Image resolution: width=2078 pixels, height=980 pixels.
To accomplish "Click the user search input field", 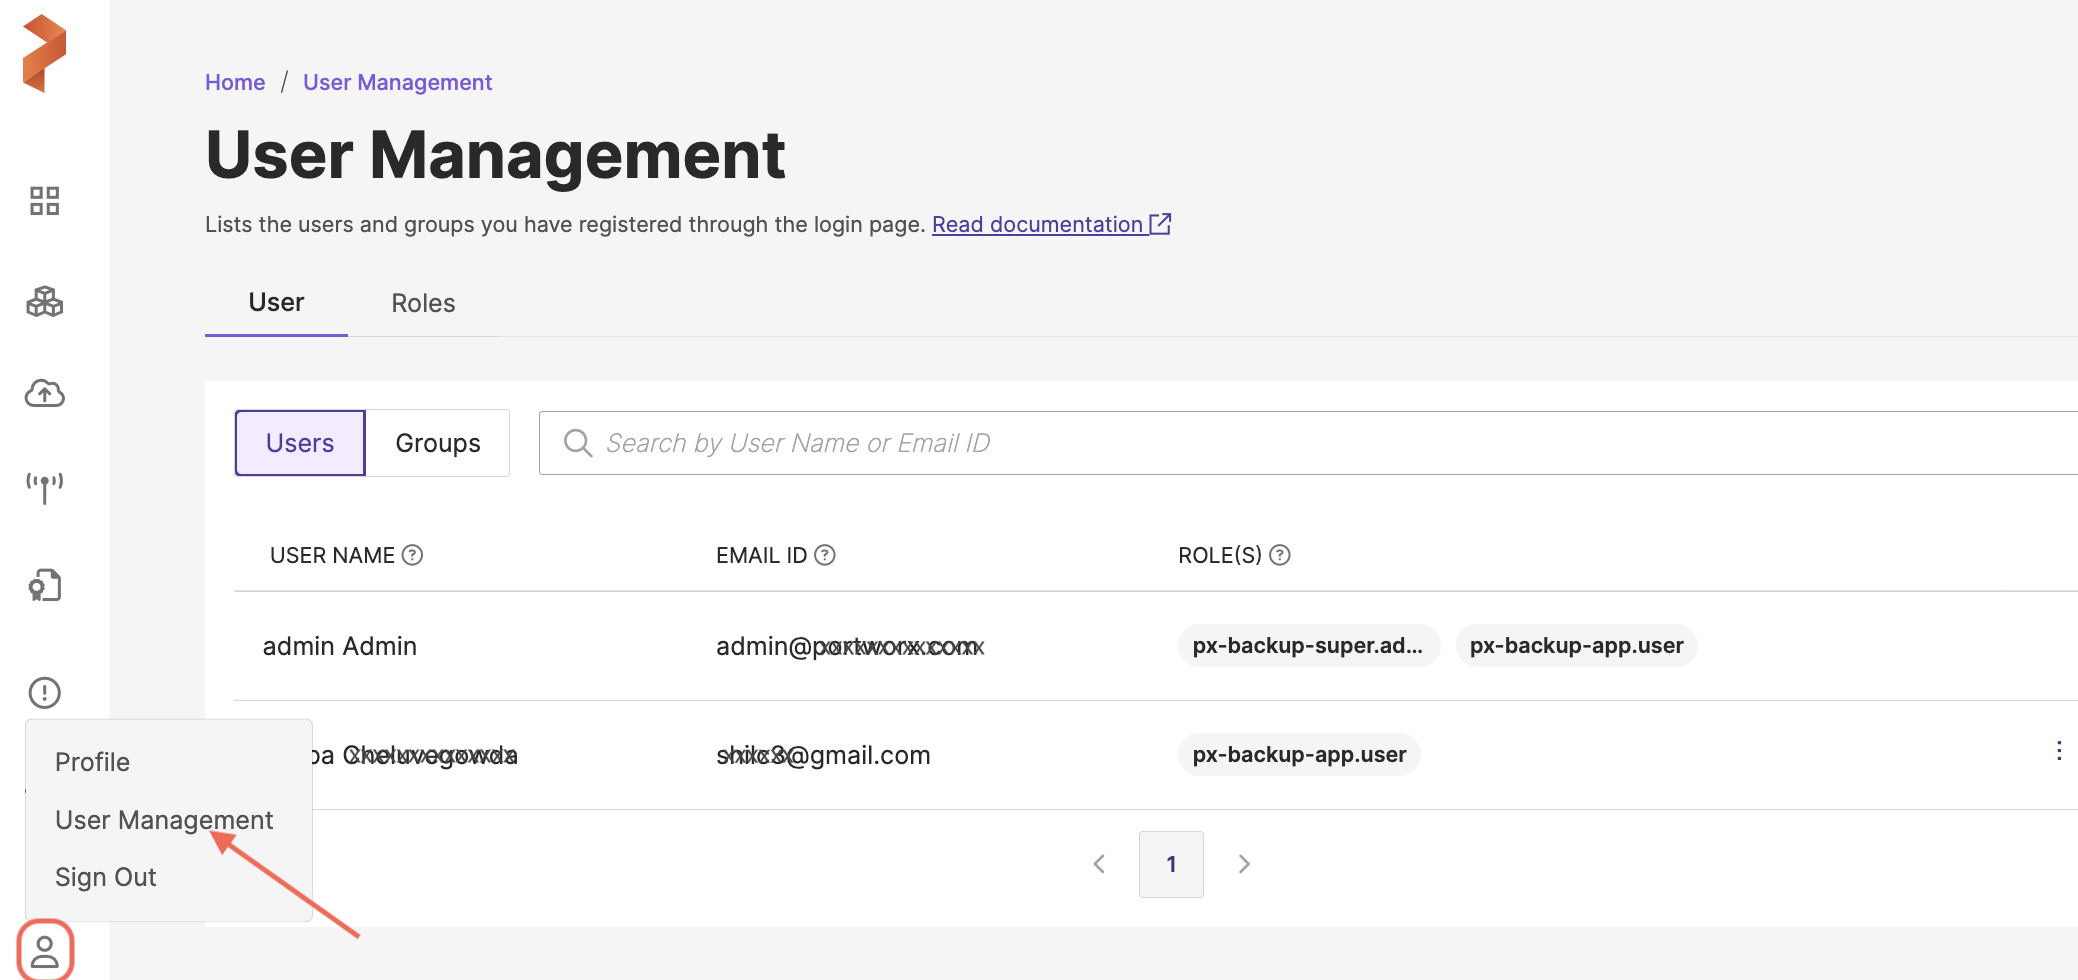I will (1300, 443).
